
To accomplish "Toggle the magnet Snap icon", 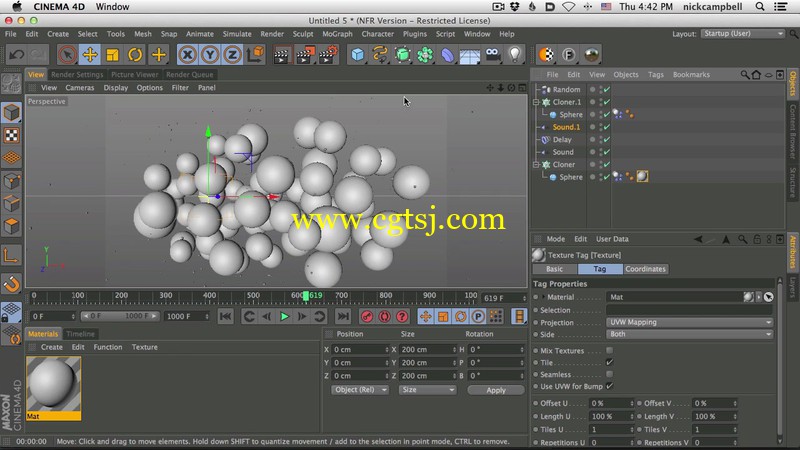I will pyautogui.click(x=11, y=283).
